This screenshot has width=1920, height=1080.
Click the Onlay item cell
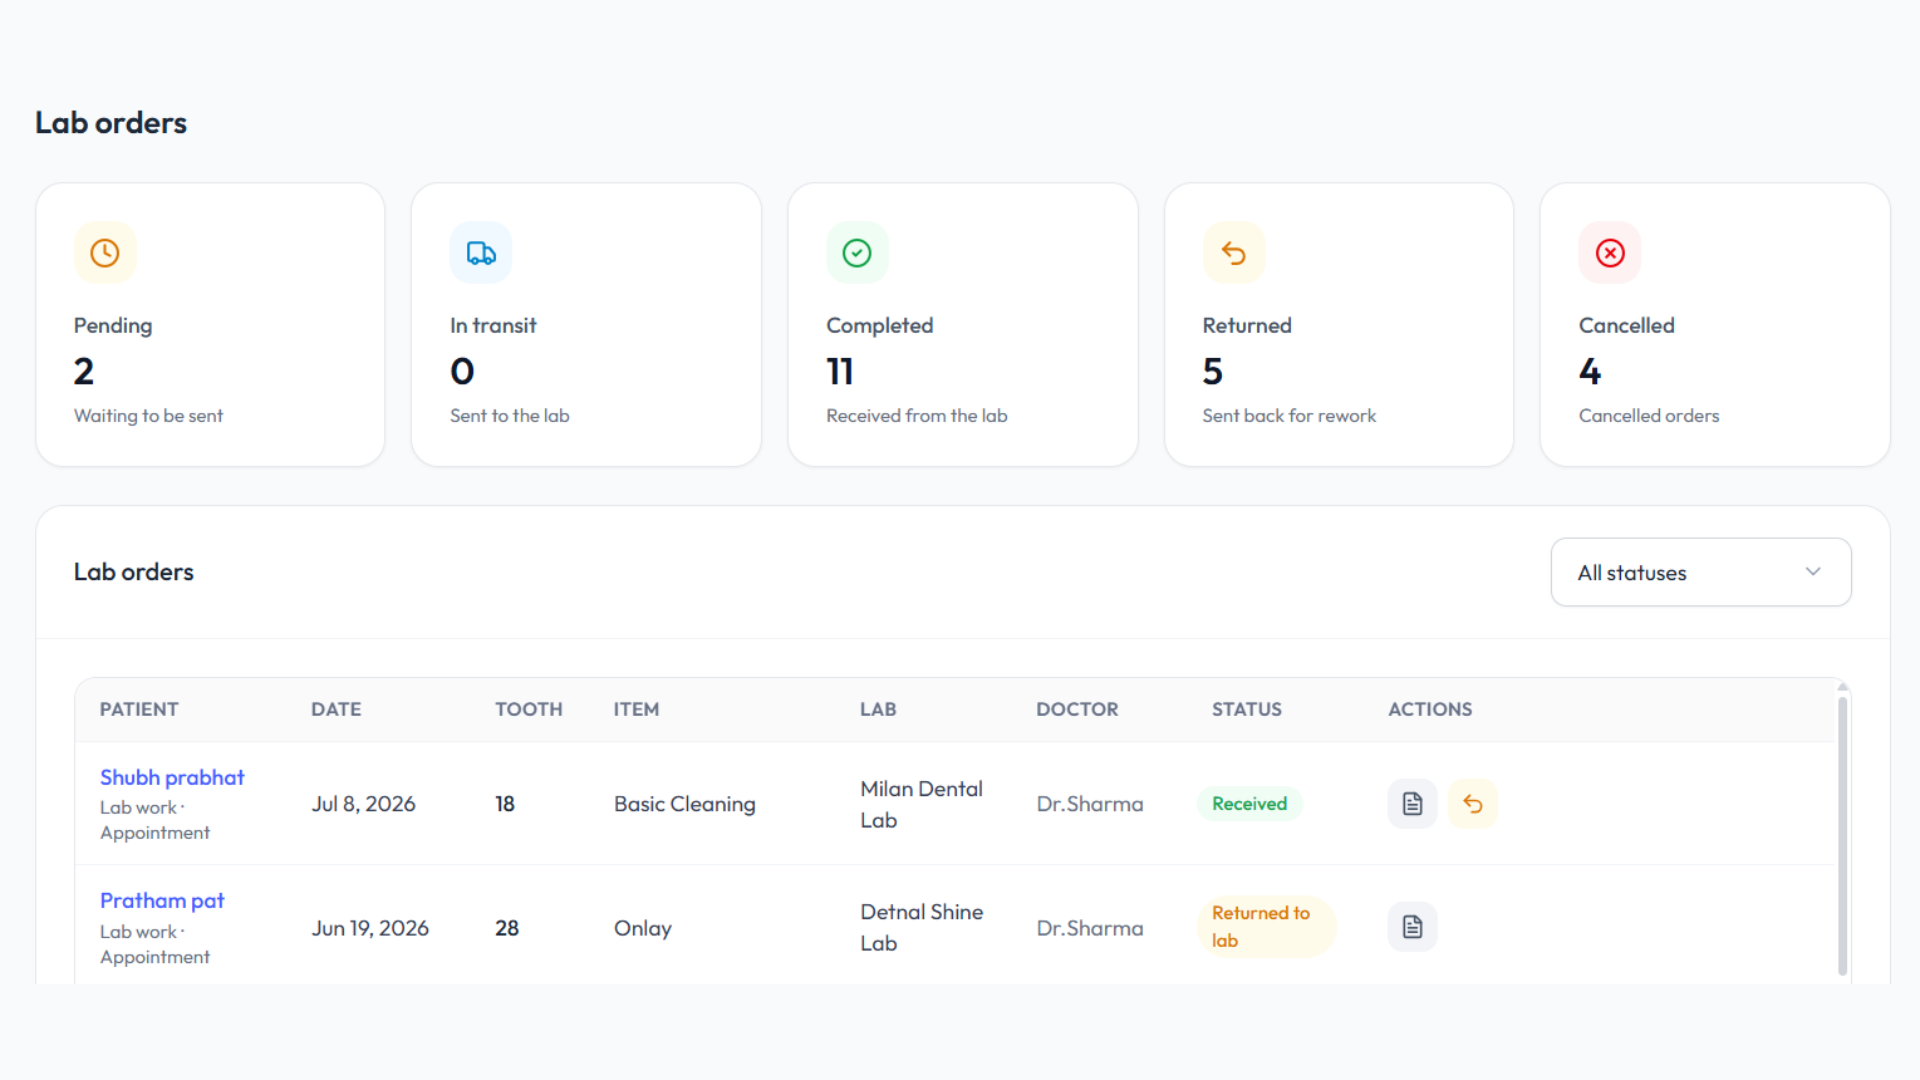(643, 928)
